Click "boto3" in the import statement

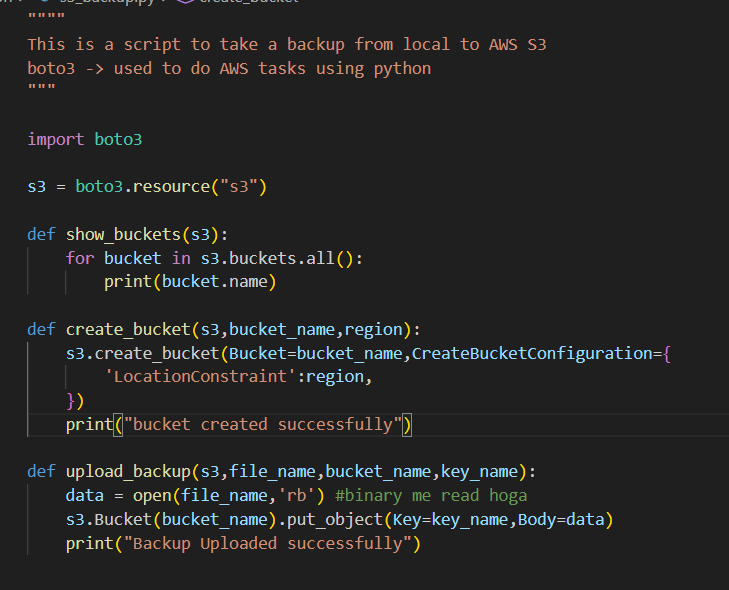click(x=118, y=139)
